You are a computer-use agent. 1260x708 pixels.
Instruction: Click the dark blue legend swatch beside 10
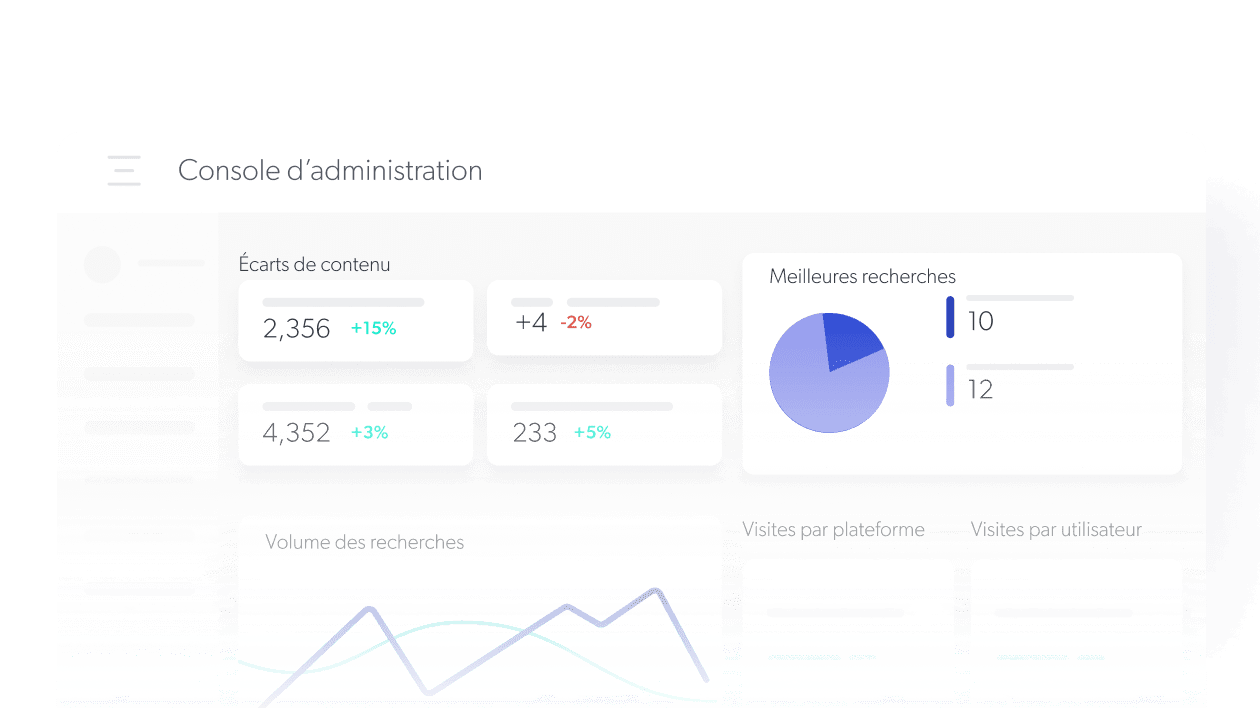(950, 317)
